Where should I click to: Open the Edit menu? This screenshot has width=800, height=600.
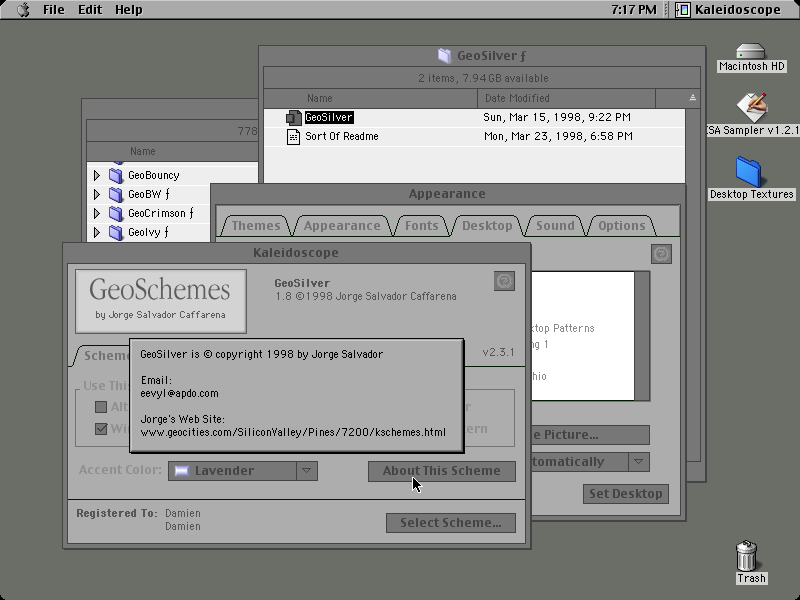(90, 10)
